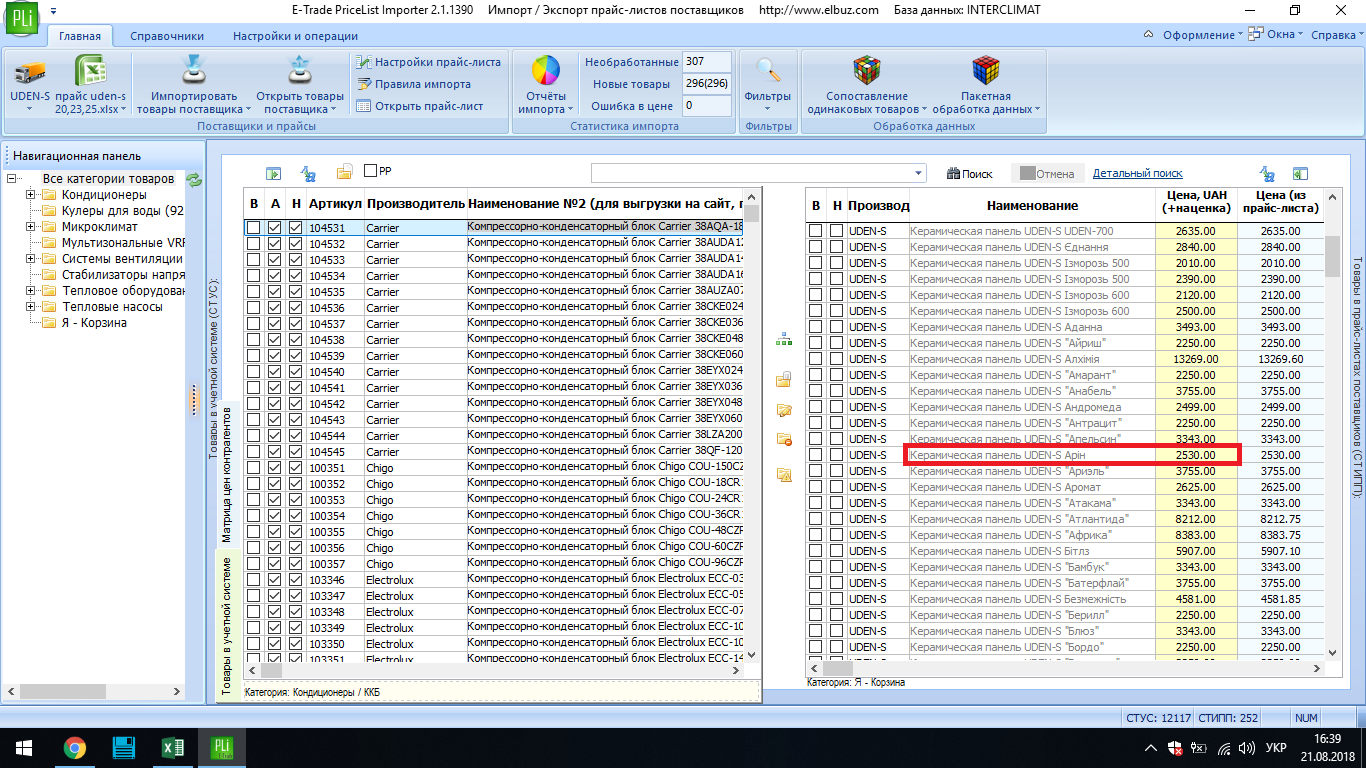Open the прайс uden-s xlsx file icon
This screenshot has height=768, width=1366.
(90, 72)
